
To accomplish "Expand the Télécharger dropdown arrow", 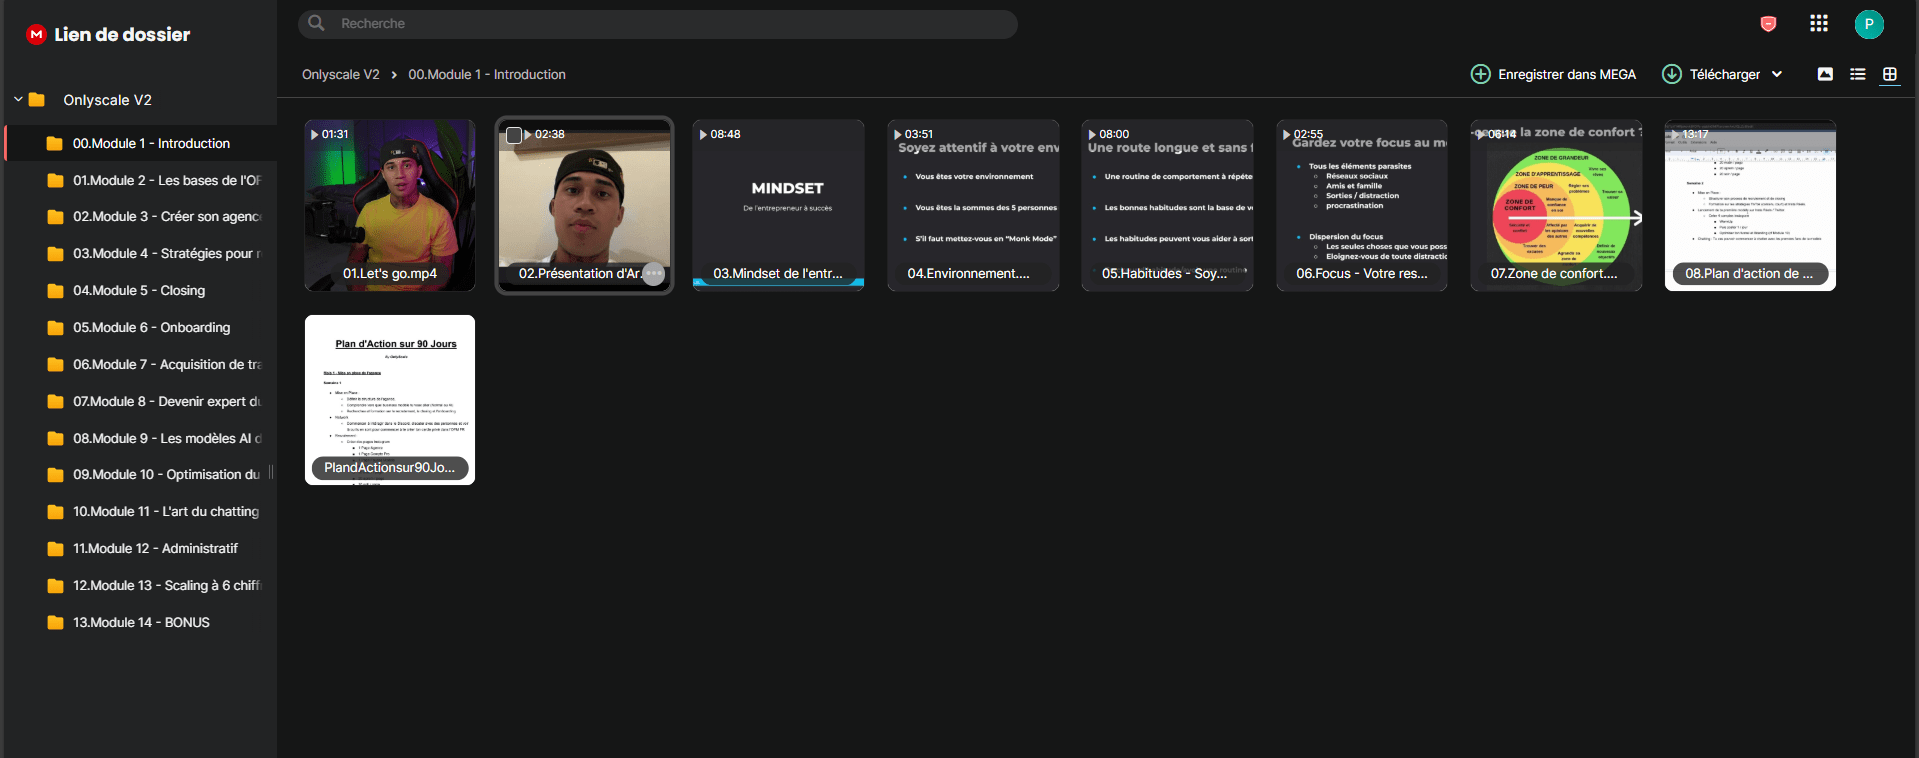I will (x=1777, y=74).
